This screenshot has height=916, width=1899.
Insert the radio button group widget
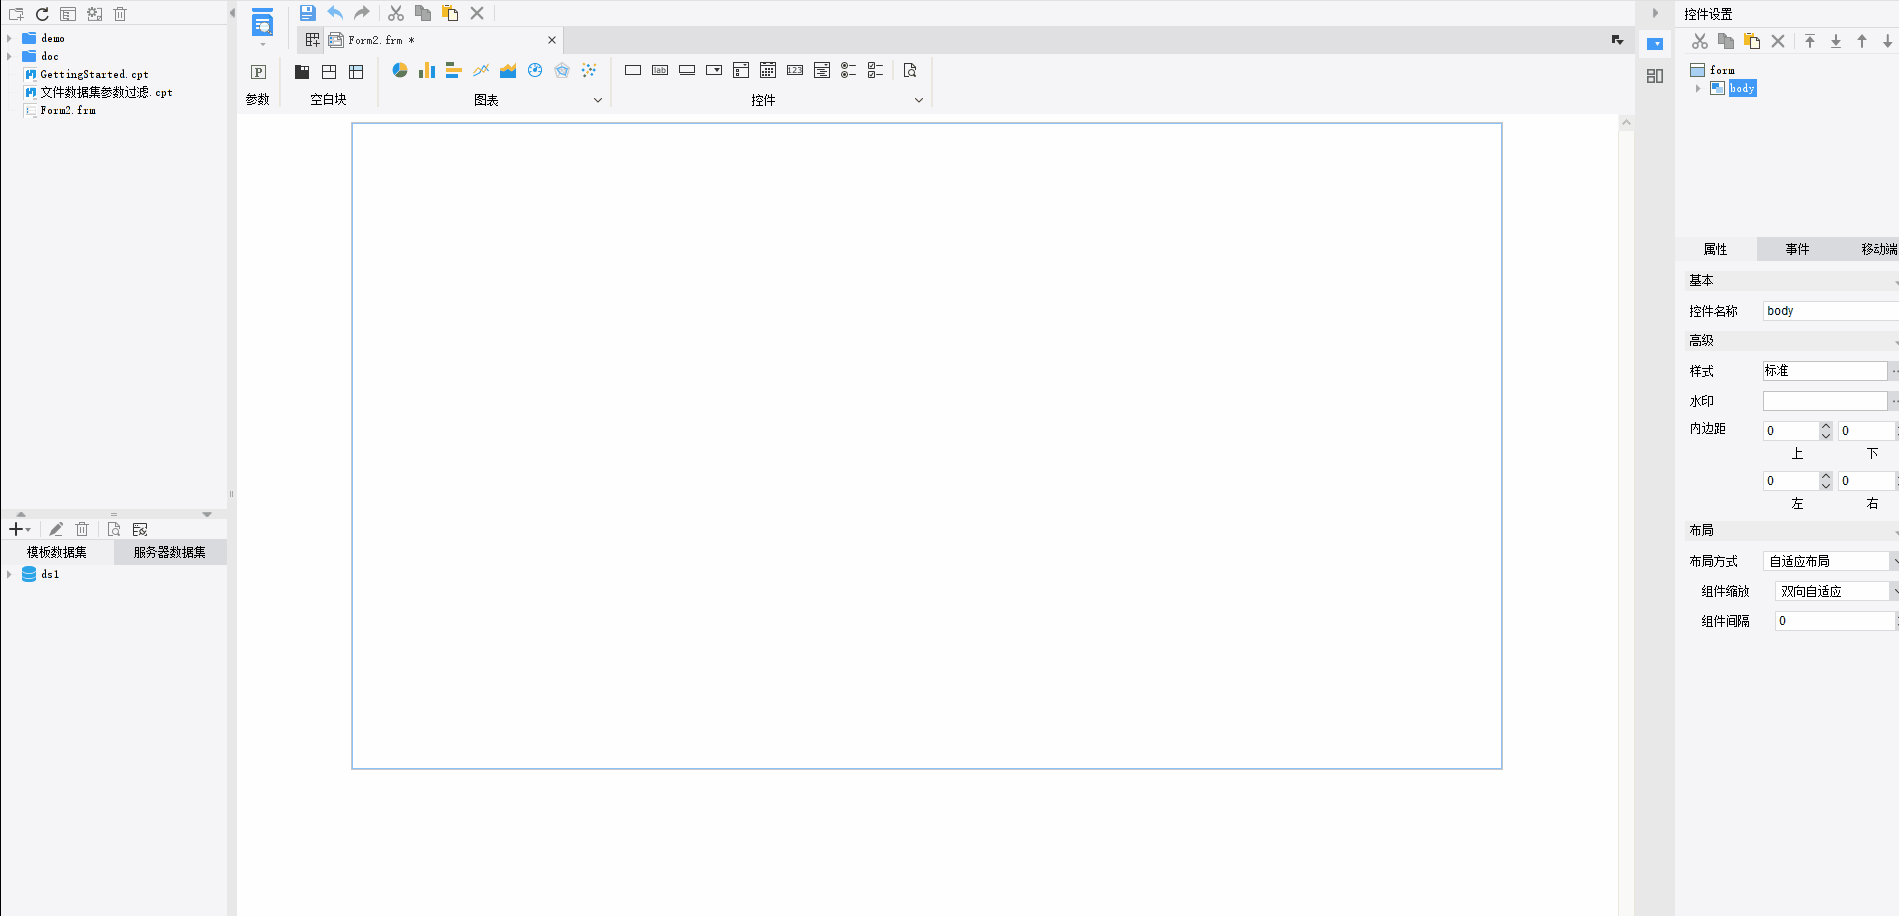point(848,70)
